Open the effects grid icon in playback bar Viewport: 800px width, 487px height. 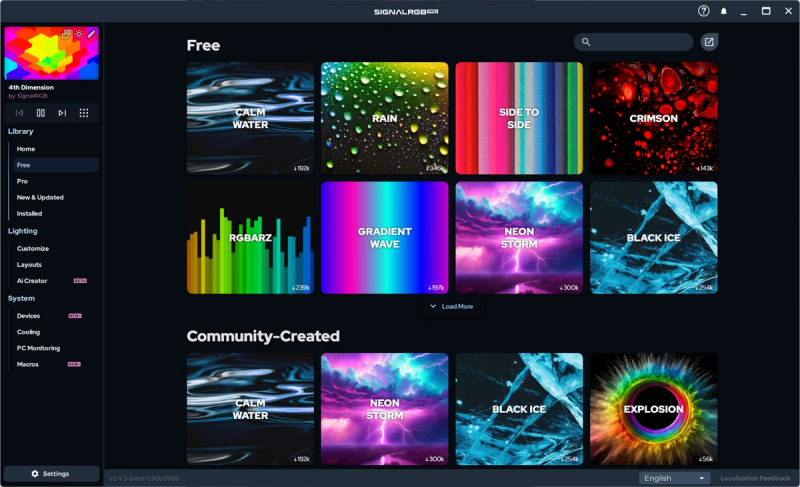[x=84, y=113]
